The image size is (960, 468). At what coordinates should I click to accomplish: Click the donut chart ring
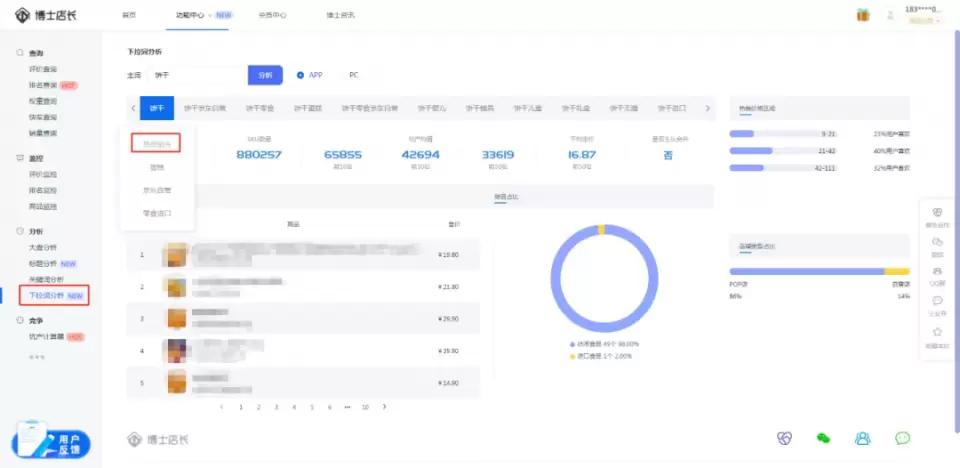(x=604, y=279)
